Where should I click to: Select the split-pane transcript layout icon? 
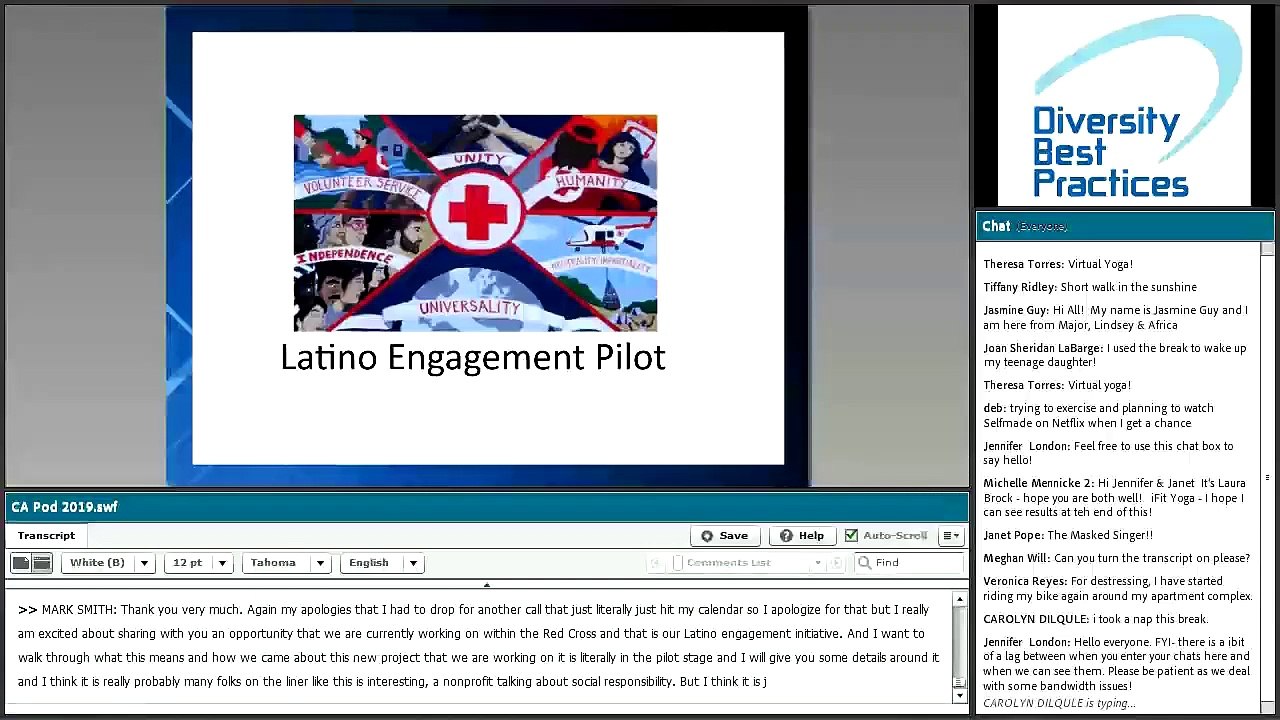(41, 563)
